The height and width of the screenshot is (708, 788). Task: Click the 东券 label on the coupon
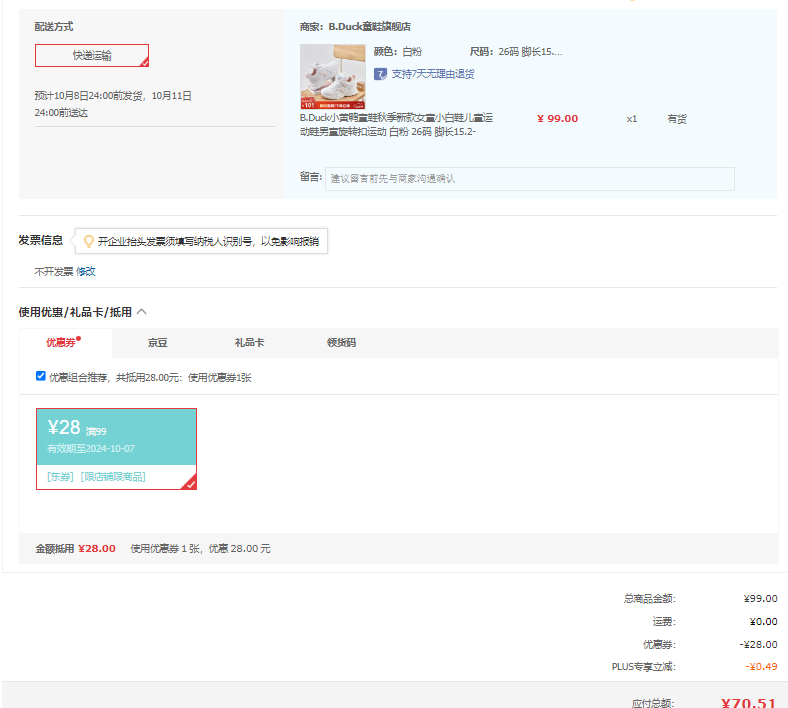61,477
